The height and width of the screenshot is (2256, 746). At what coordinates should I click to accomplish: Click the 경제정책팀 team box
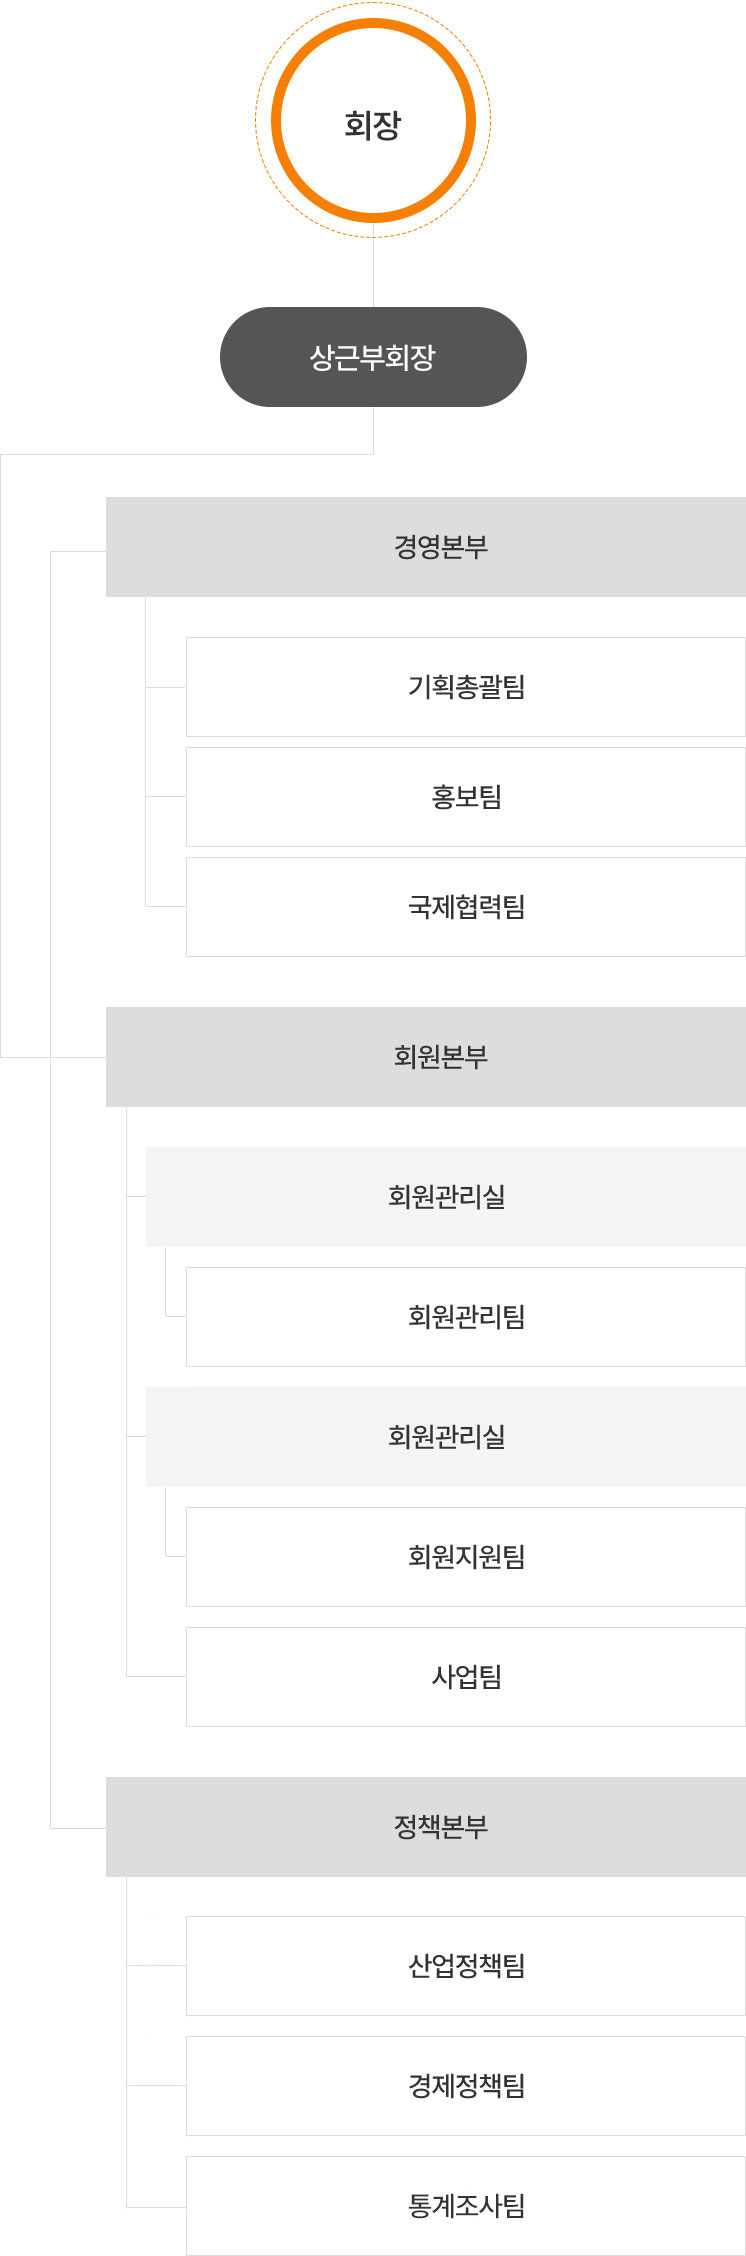[x=466, y=2086]
